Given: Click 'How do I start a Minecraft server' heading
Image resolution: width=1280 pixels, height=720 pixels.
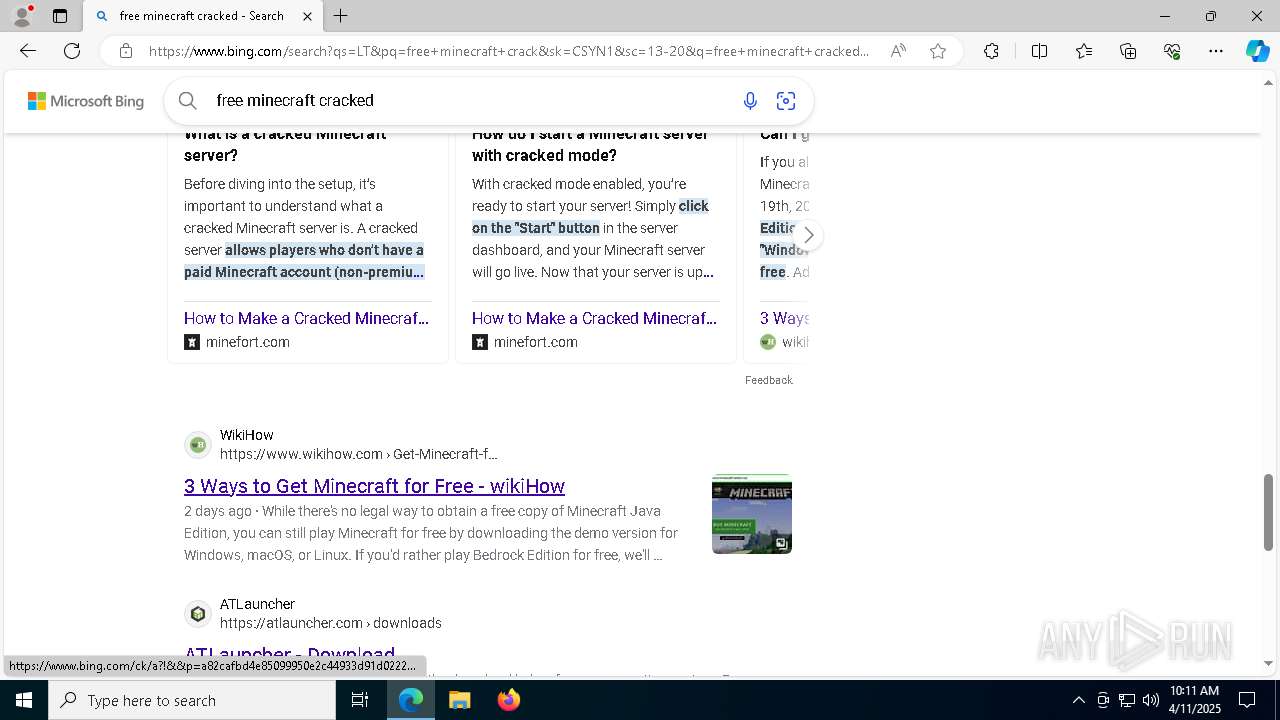Looking at the screenshot, I should click(590, 145).
